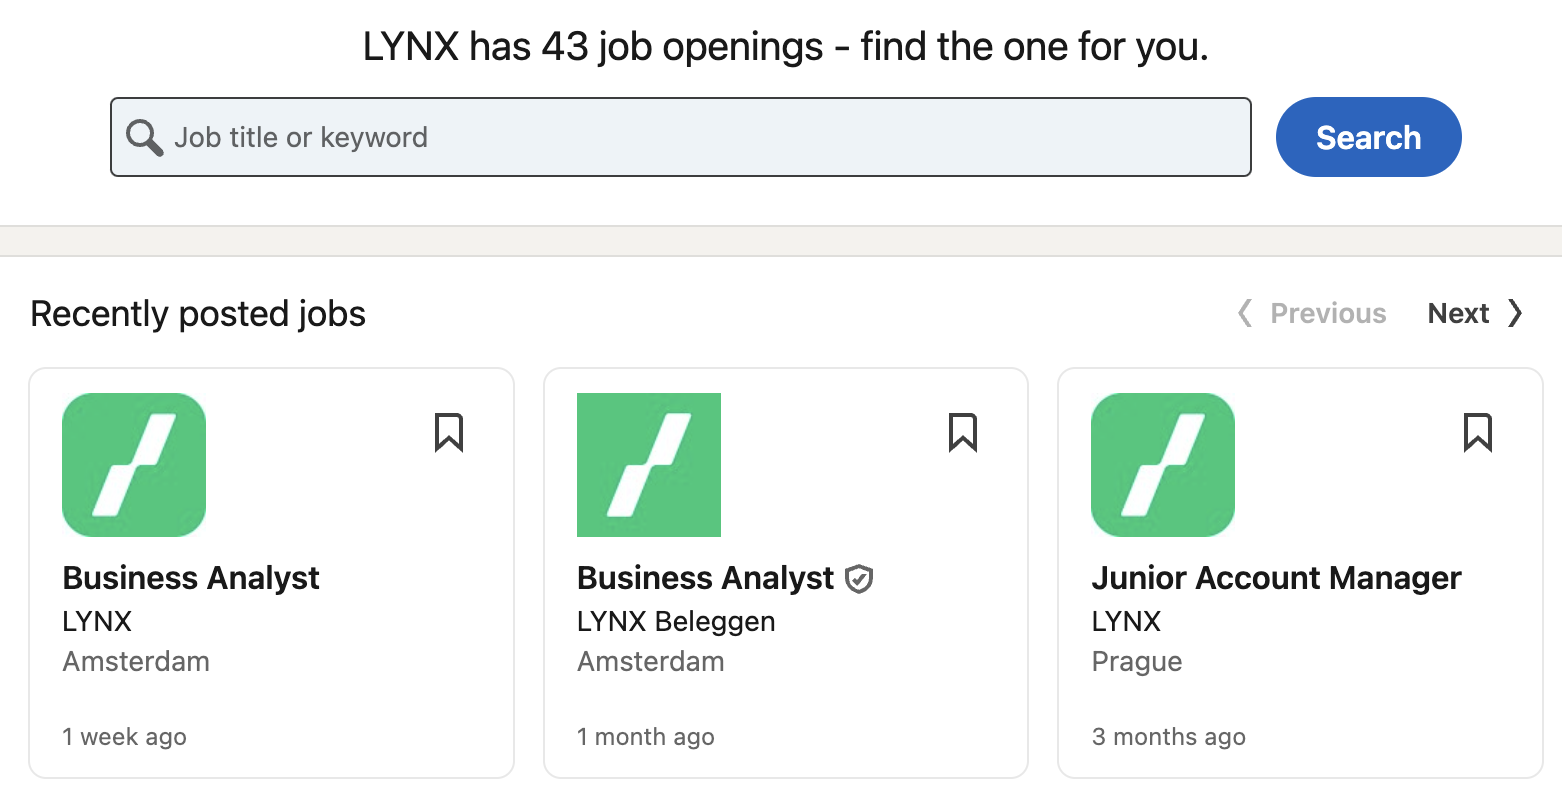
Task: Click the '1 week ago' timestamp
Action: coord(124,737)
